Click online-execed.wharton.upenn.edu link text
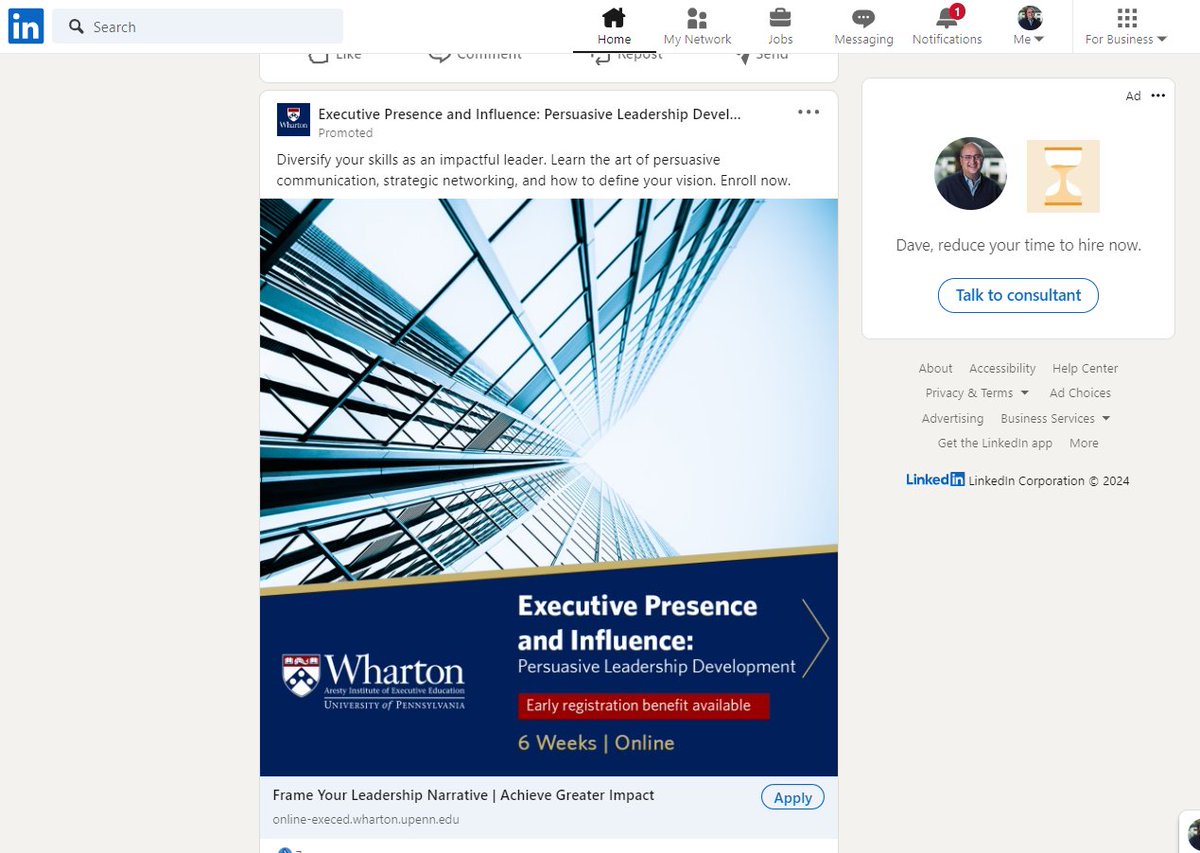The image size is (1200, 853). [366, 819]
